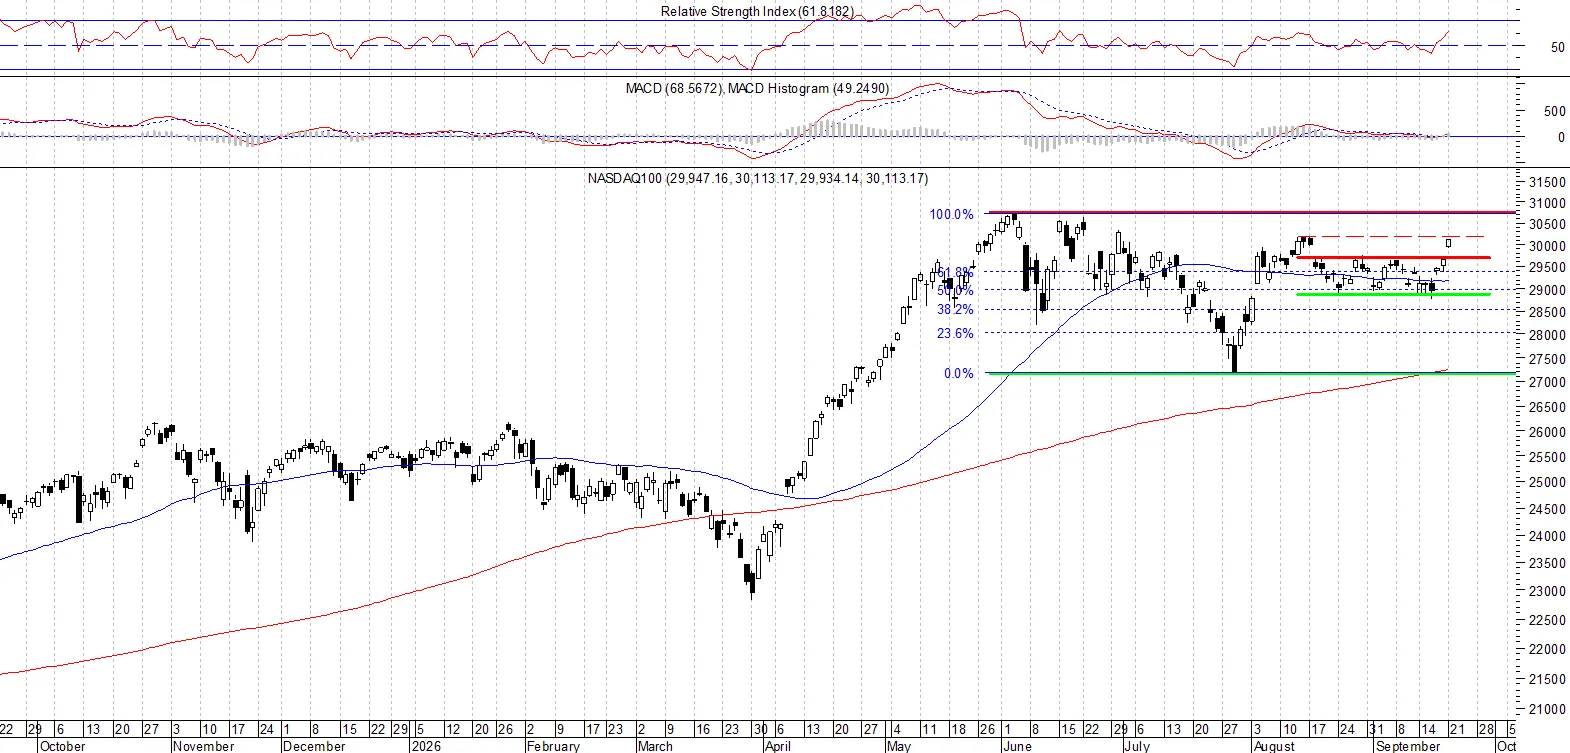This screenshot has width=1570, height=753.
Task: Click the NASDAQ100 price chart title
Action: pyautogui.click(x=757, y=179)
